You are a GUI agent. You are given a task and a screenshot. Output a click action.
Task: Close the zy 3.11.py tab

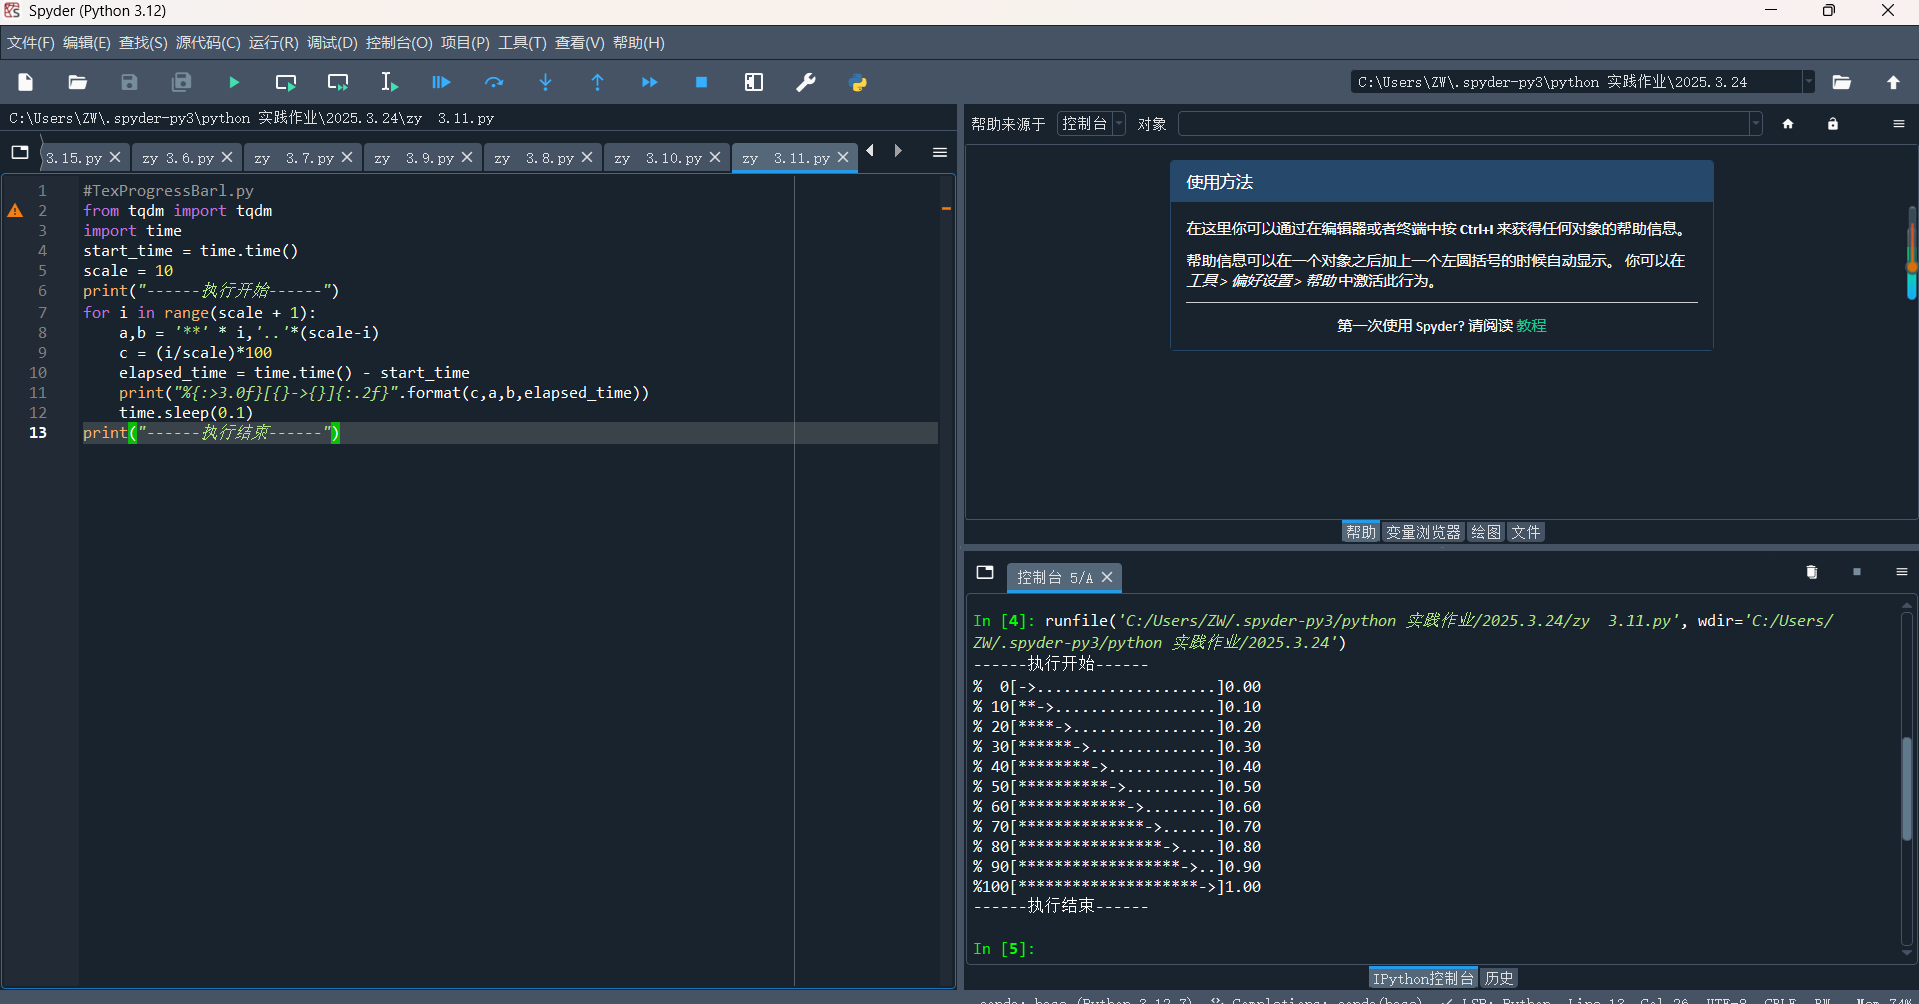click(843, 158)
